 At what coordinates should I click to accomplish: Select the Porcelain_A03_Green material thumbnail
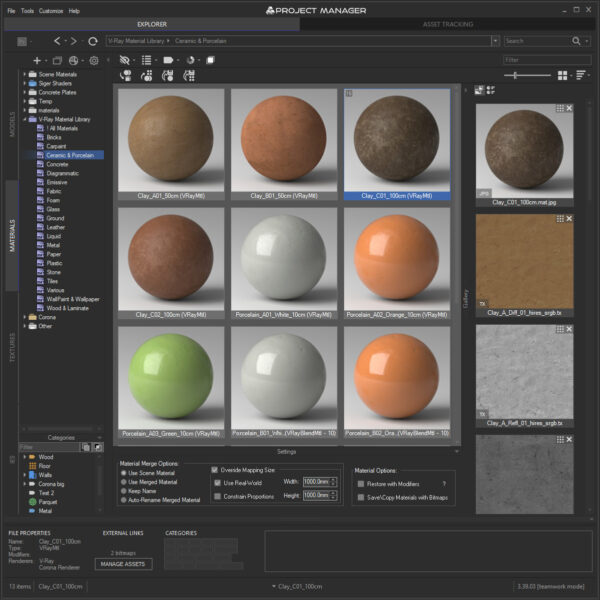[171, 382]
